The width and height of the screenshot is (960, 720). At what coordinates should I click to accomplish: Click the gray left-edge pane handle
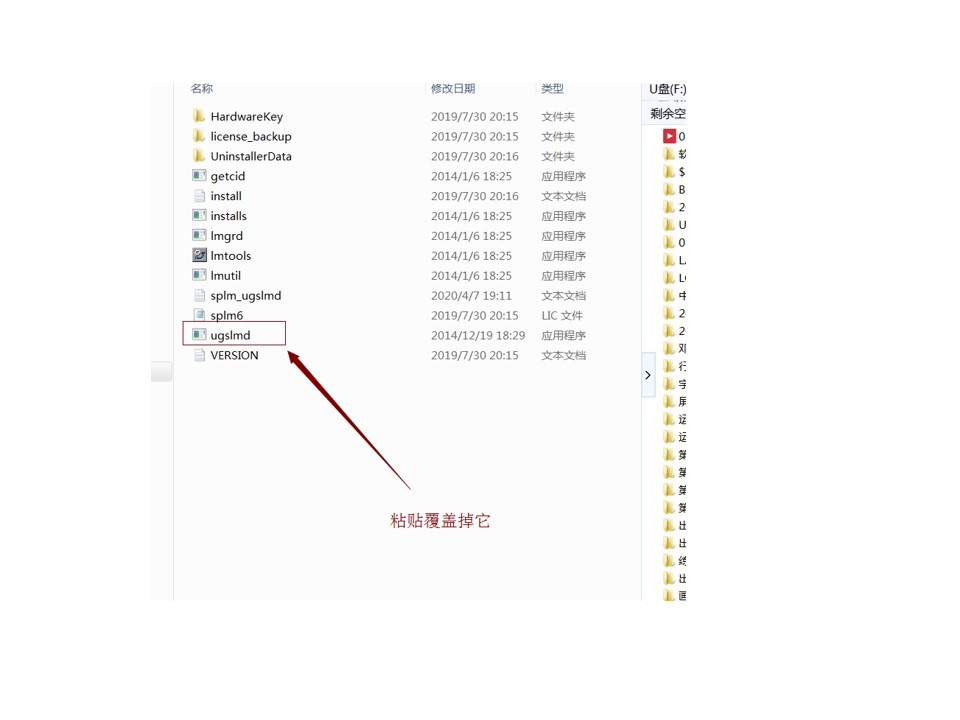tap(162, 371)
